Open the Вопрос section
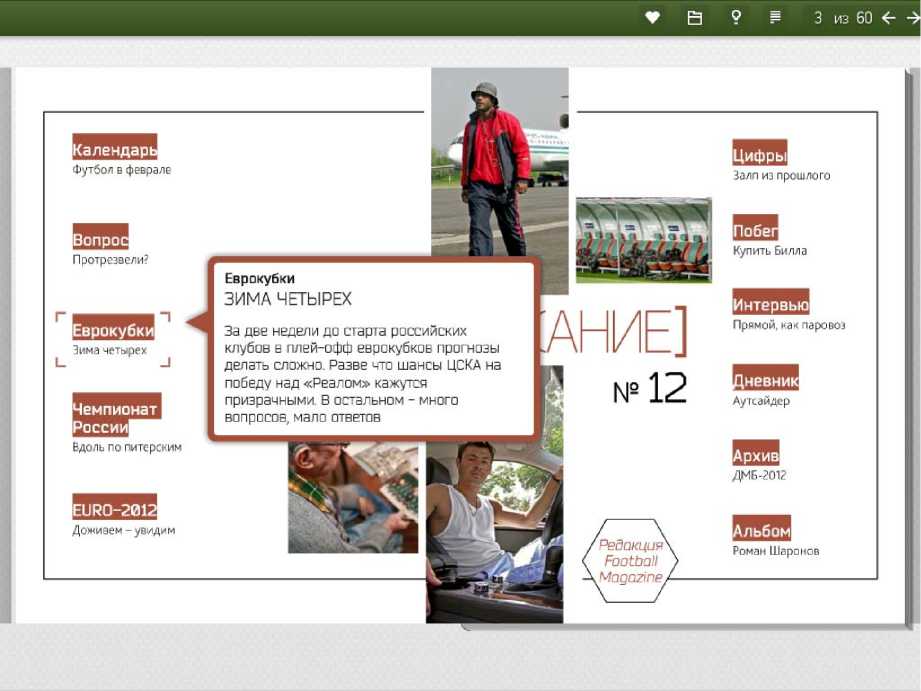Screen dimensions: 921x691 point(100,236)
